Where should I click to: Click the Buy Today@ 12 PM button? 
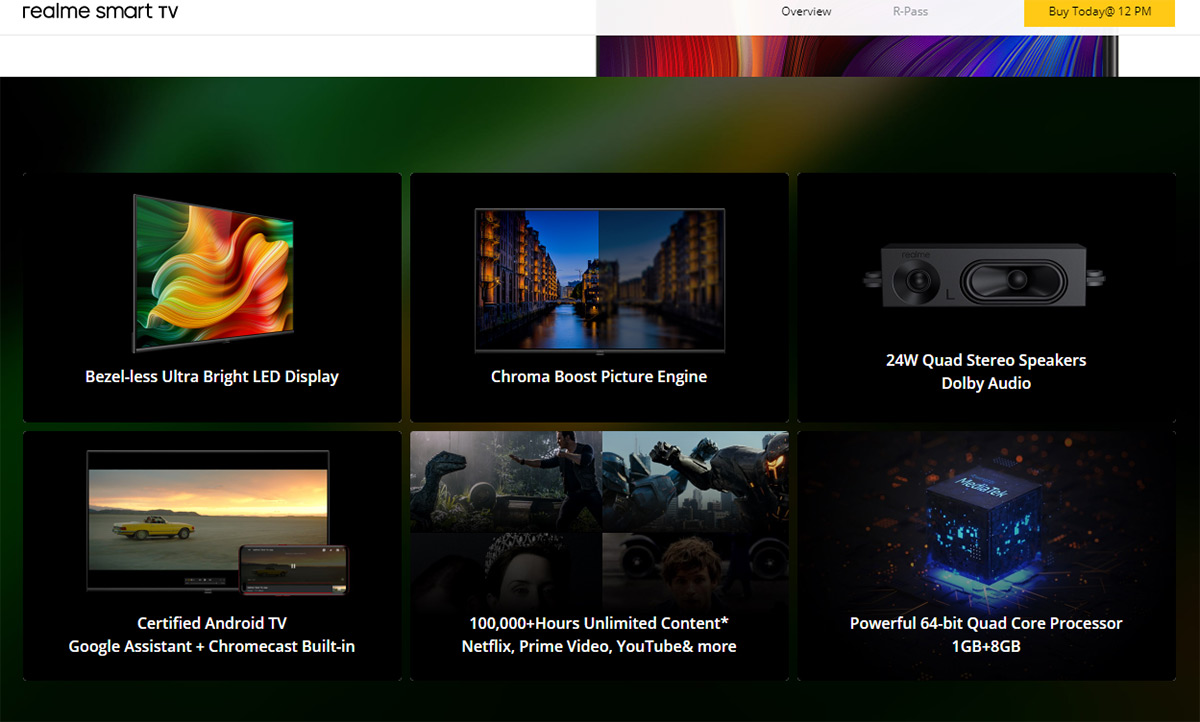pyautogui.click(x=1099, y=12)
